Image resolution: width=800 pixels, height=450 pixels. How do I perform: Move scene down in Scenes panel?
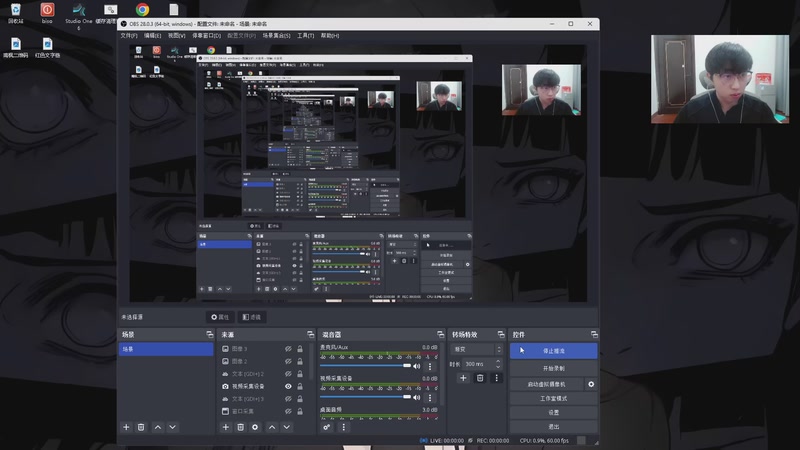172,427
